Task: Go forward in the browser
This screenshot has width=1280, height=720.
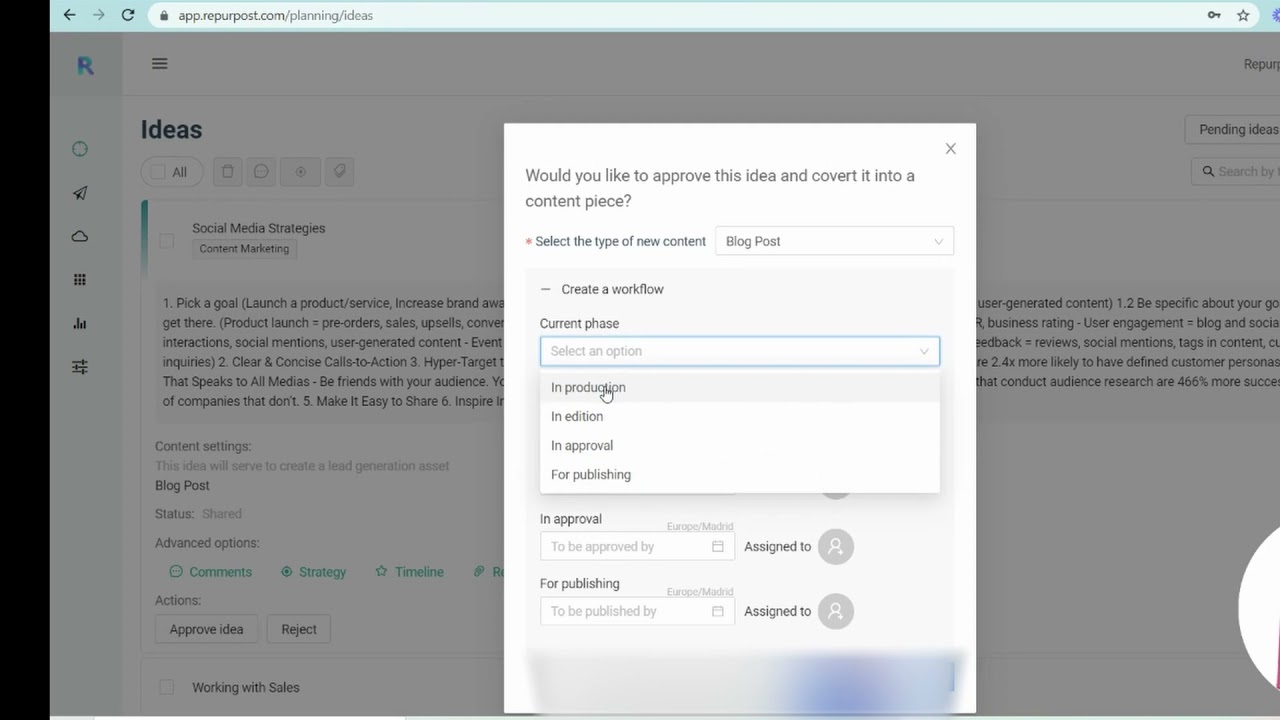Action: pos(98,15)
